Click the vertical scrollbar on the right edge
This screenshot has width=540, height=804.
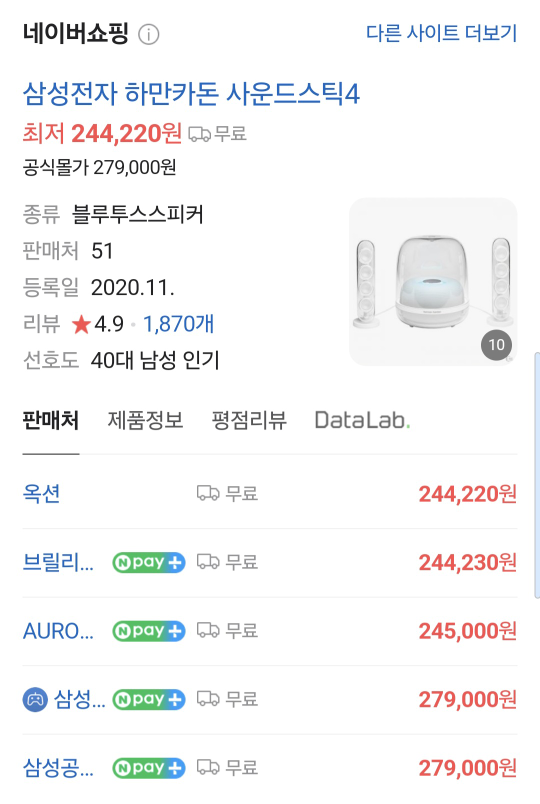(x=536, y=475)
